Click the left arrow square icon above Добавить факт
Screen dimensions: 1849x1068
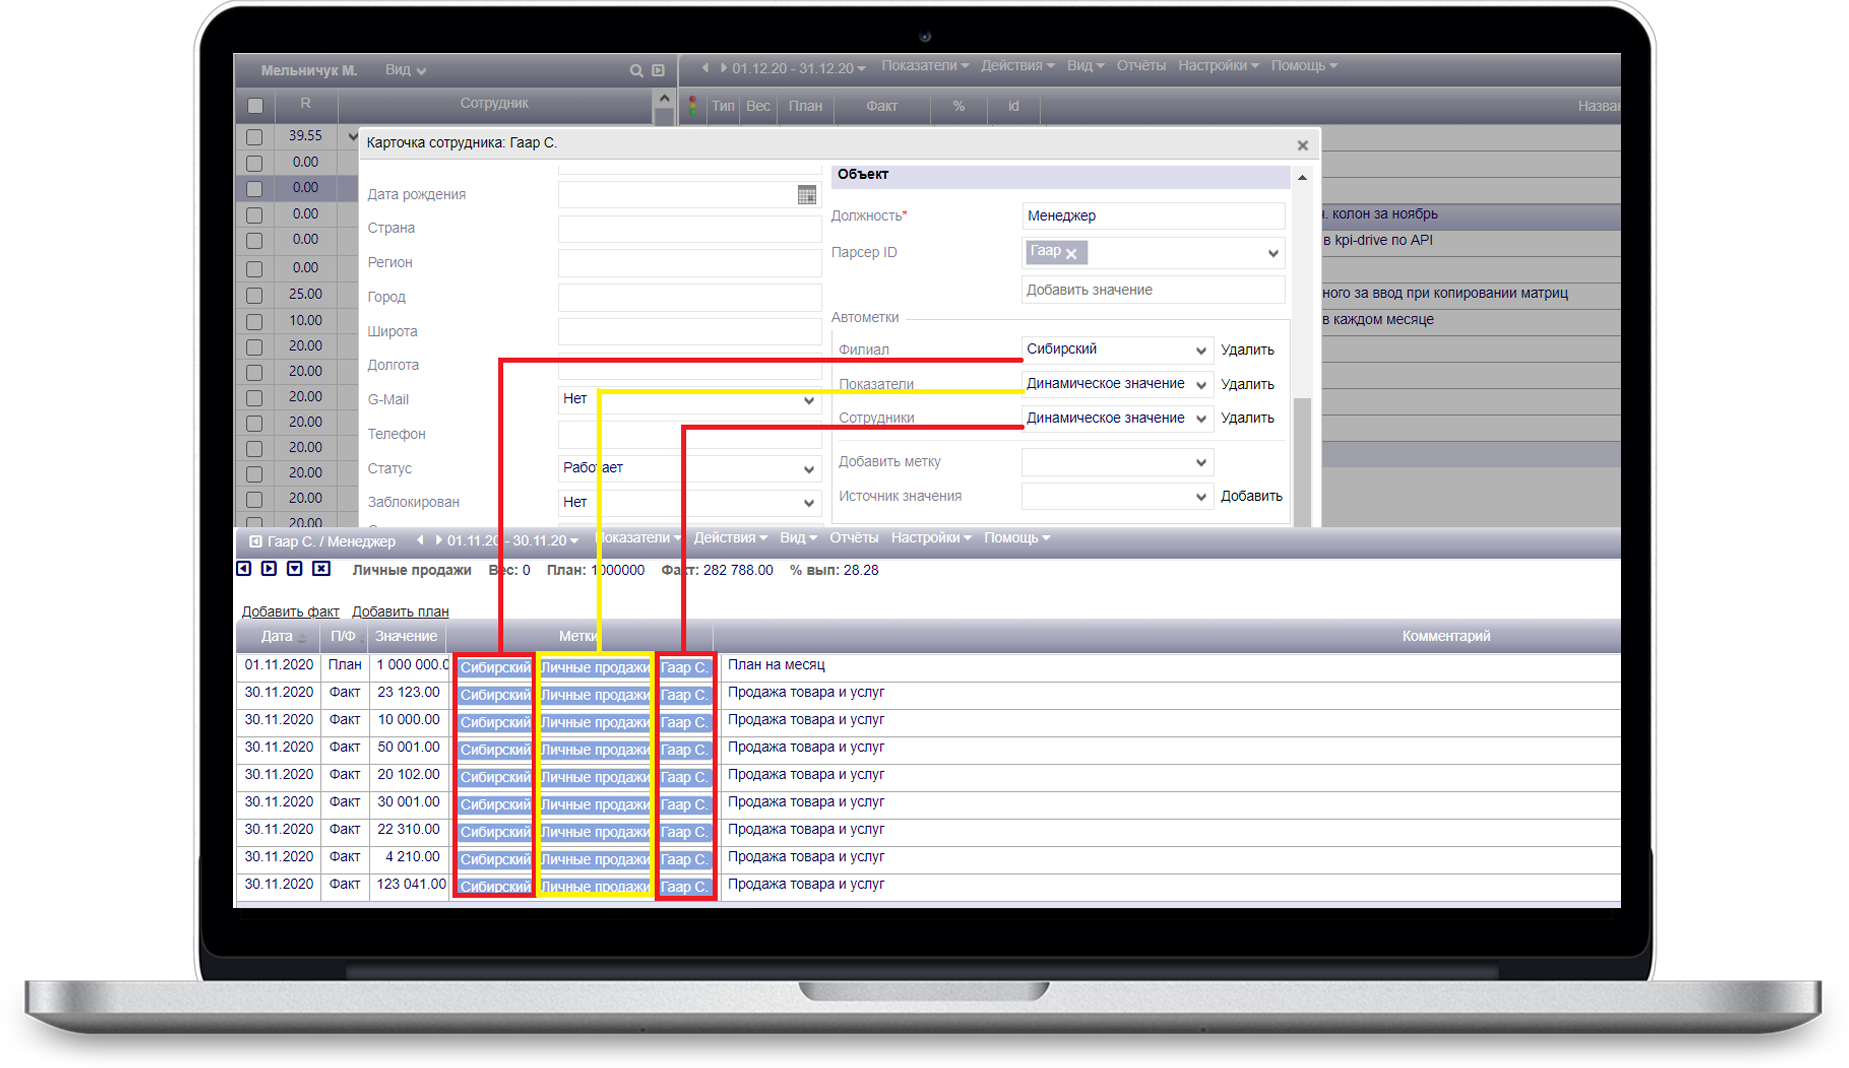tap(244, 569)
